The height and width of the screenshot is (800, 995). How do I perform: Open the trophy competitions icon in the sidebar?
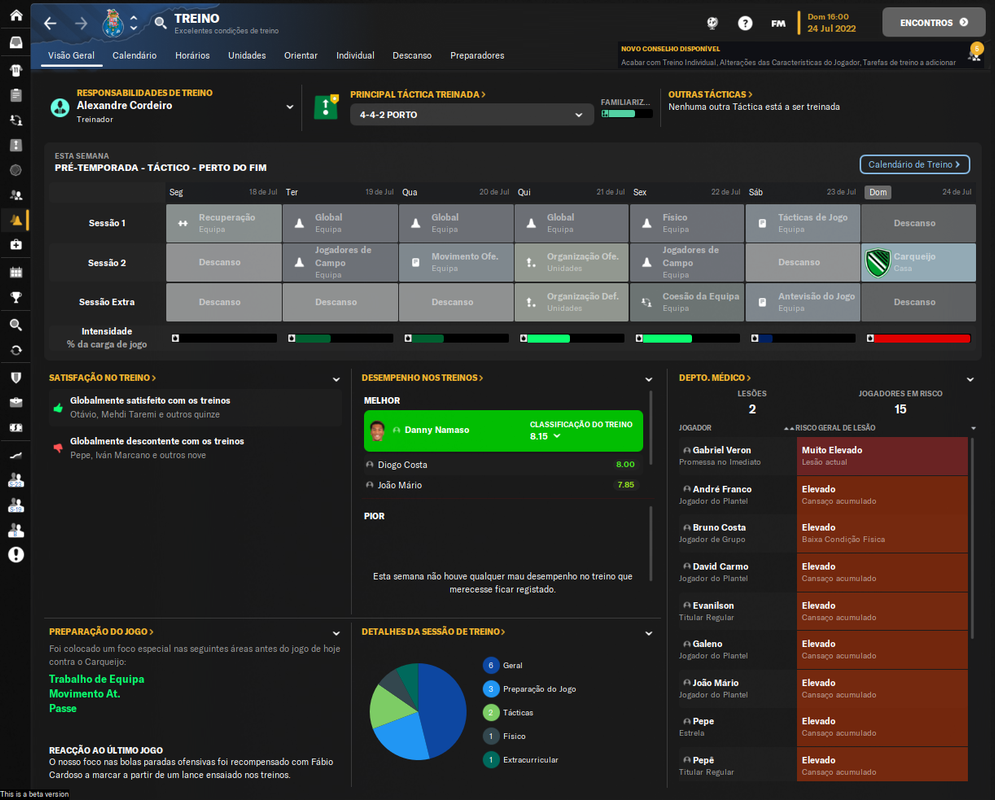tap(16, 298)
